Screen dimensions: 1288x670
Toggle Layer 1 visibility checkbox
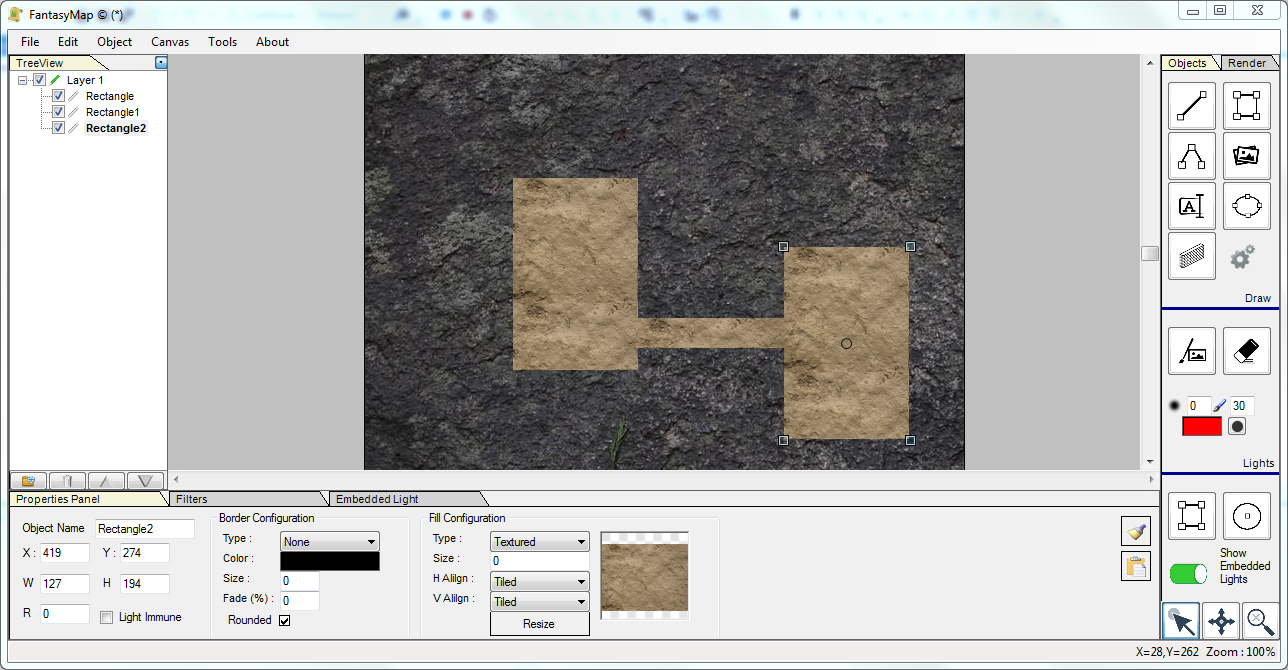click(x=39, y=80)
